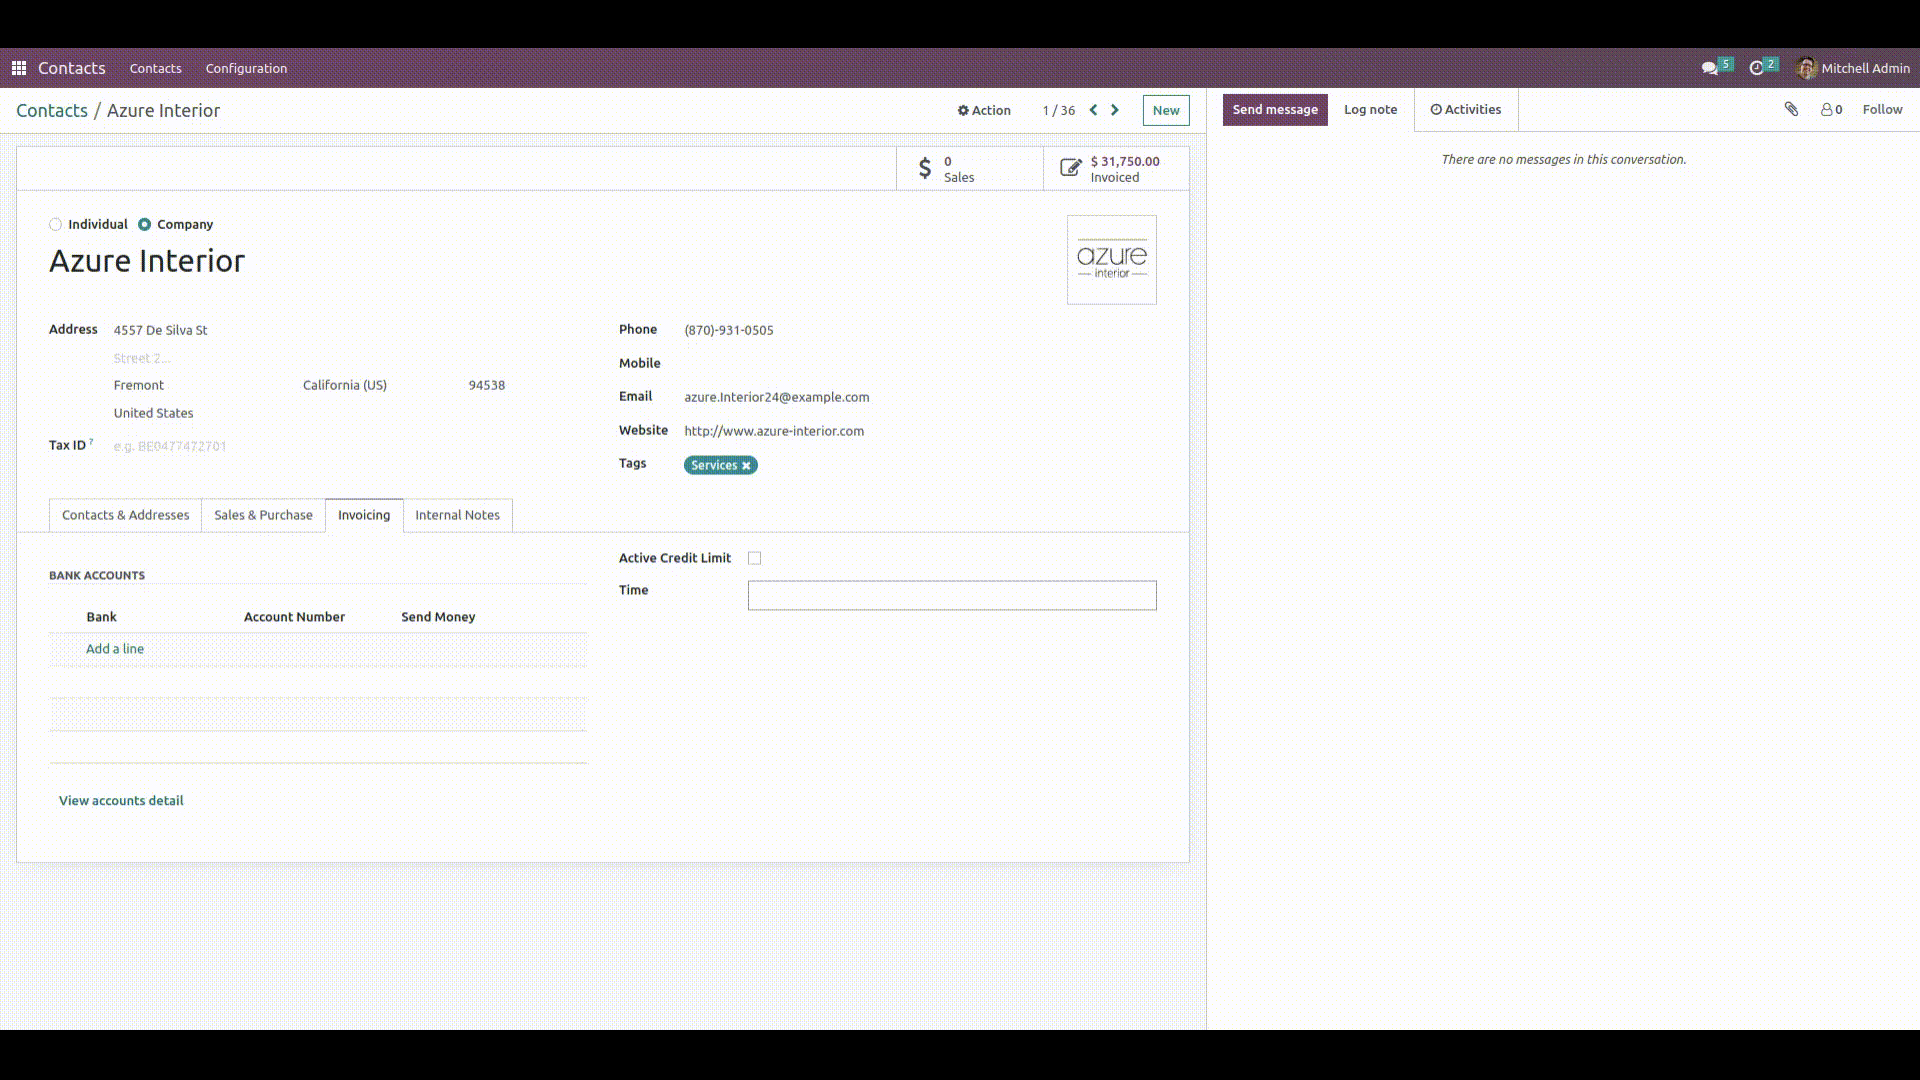Go to next record arrow
This screenshot has height=1080, width=1920.
[x=1115, y=110]
